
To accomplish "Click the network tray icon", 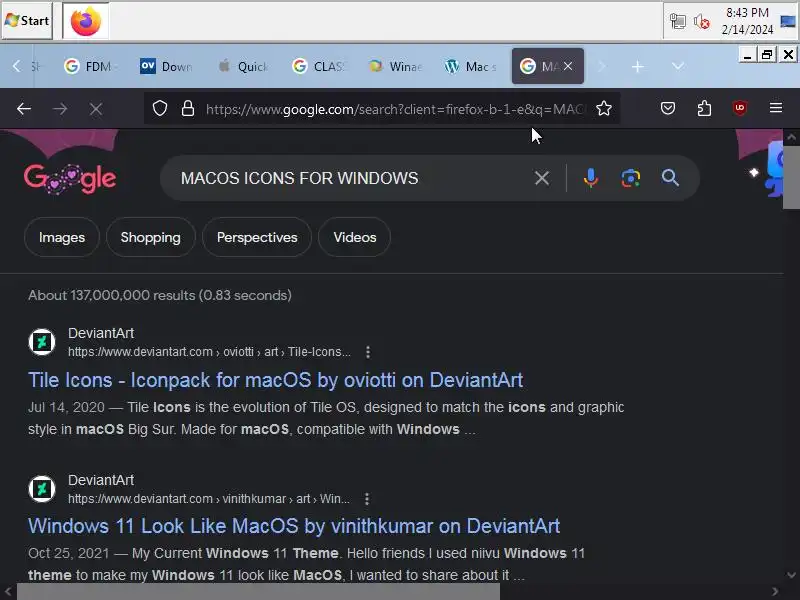I will point(678,21).
